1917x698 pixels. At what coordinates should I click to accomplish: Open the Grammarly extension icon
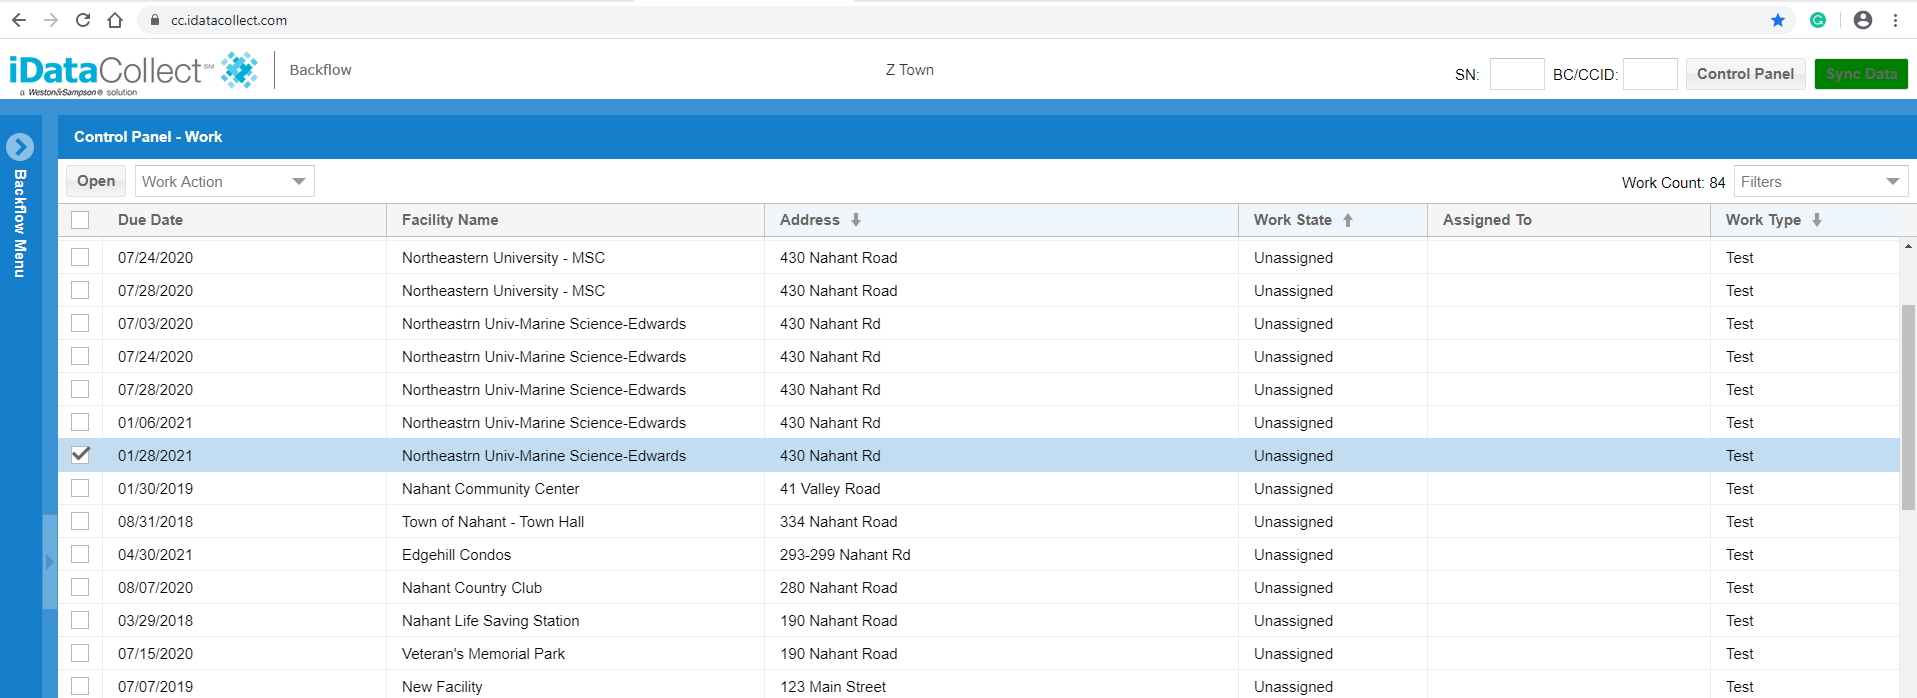tap(1818, 20)
